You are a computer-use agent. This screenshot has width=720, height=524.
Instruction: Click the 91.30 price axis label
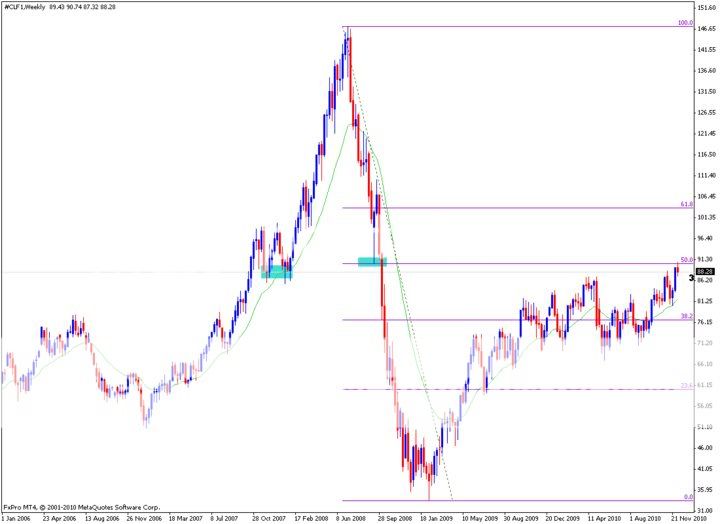pyautogui.click(x=706, y=259)
